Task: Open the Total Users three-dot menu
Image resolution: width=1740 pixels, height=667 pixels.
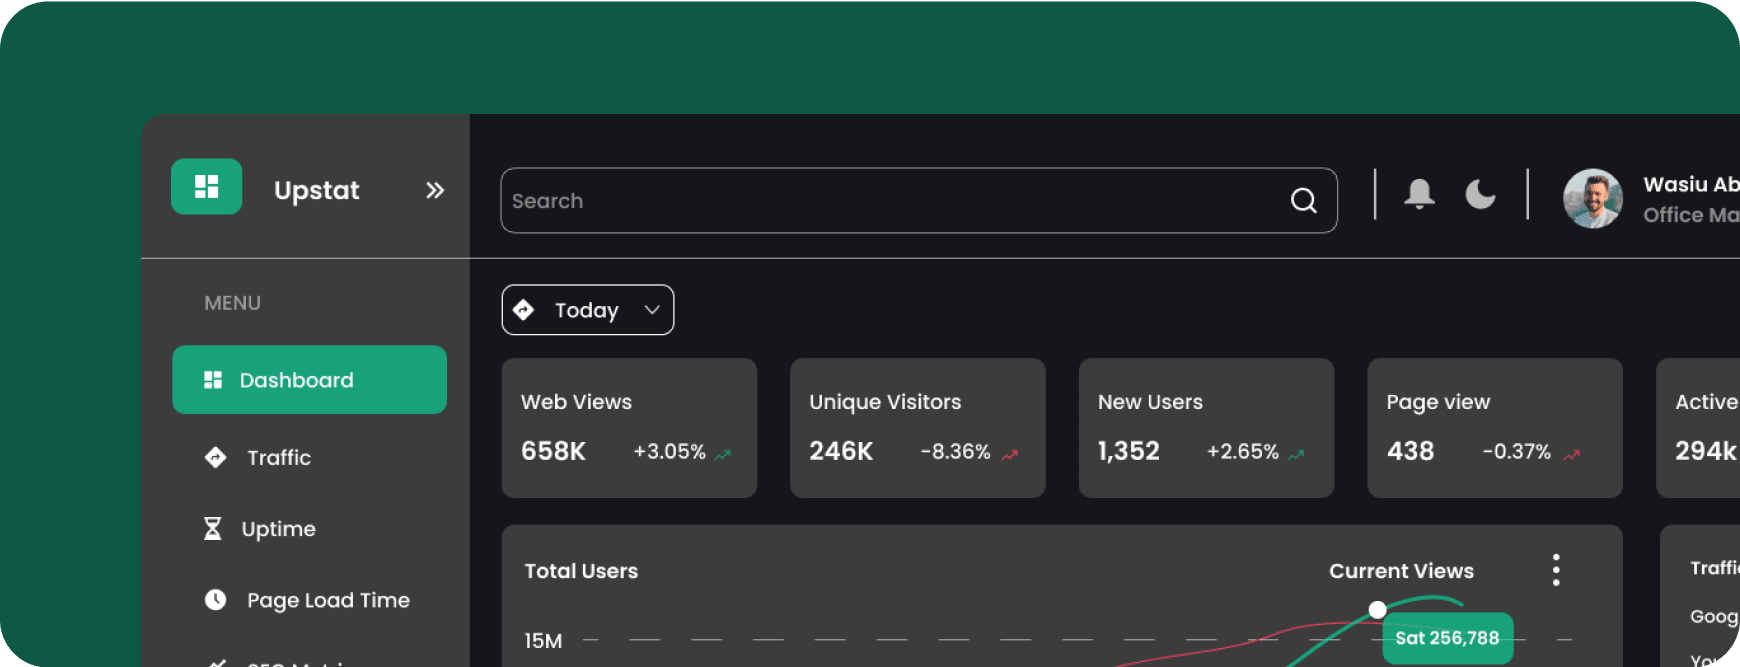Action: point(1556,570)
